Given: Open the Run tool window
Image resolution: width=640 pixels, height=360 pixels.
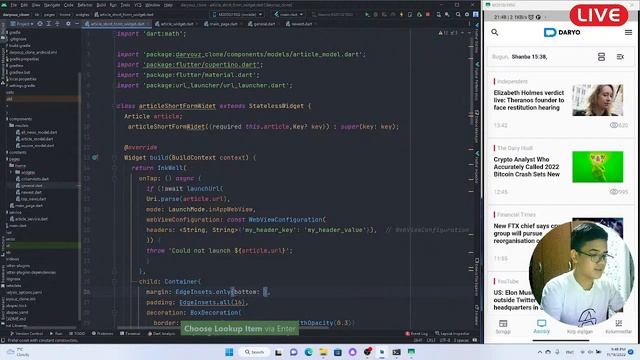Looking at the screenshot, I should click(x=57, y=333).
